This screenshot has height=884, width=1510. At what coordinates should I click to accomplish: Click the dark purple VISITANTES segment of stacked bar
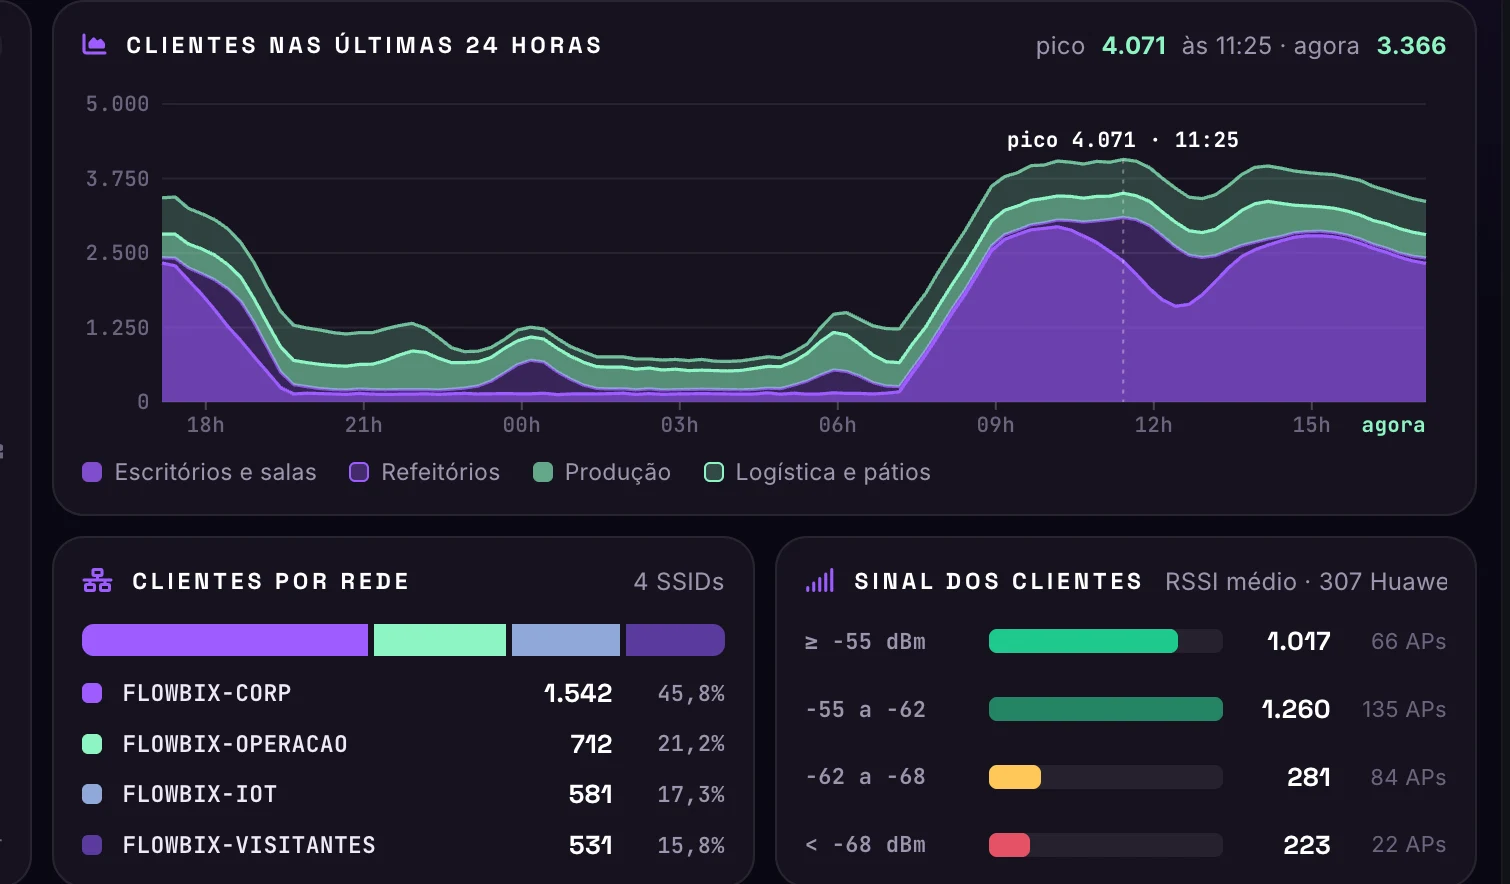675,640
